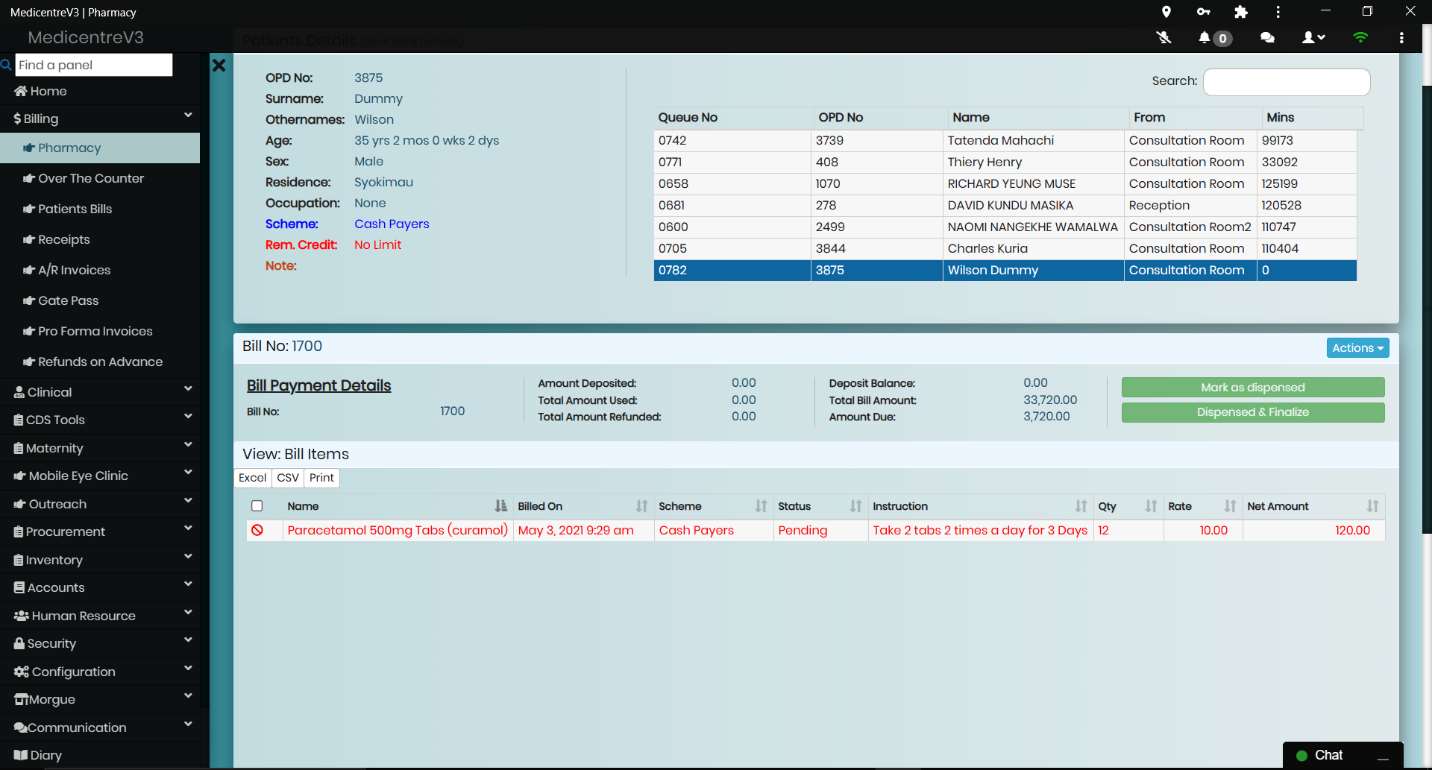Export bill items as CSV
This screenshot has height=770, width=1432.
(x=288, y=478)
